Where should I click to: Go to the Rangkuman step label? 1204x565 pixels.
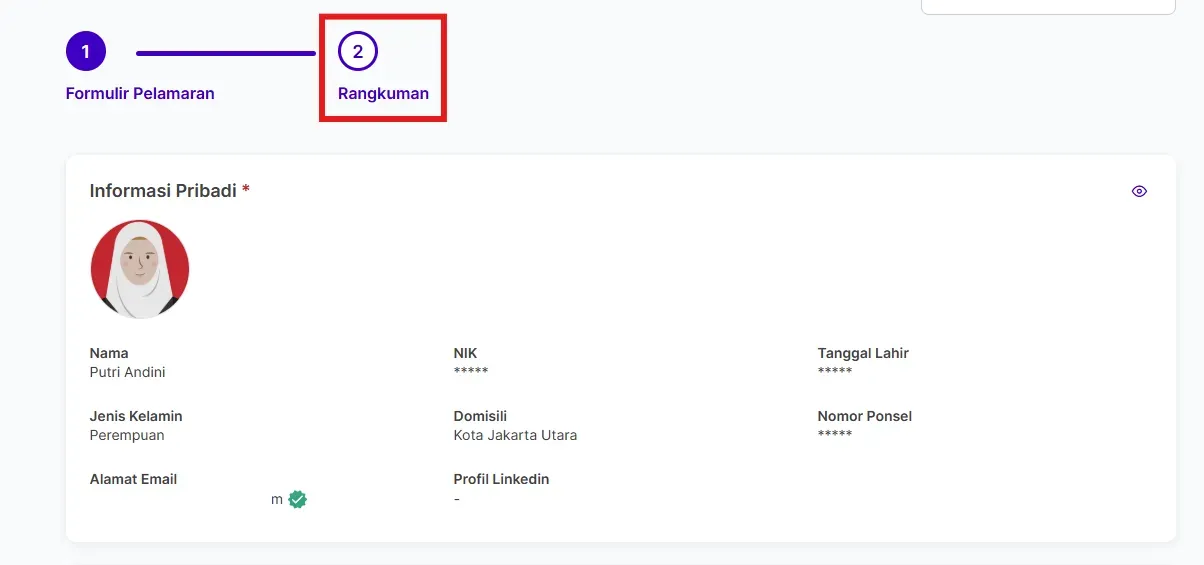tap(383, 94)
